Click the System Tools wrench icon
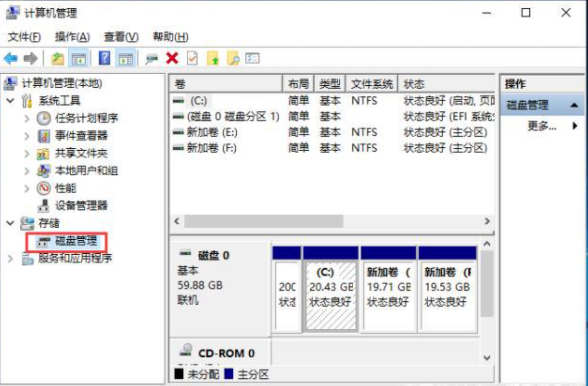Viewport: 588px width, 386px height. click(x=27, y=101)
